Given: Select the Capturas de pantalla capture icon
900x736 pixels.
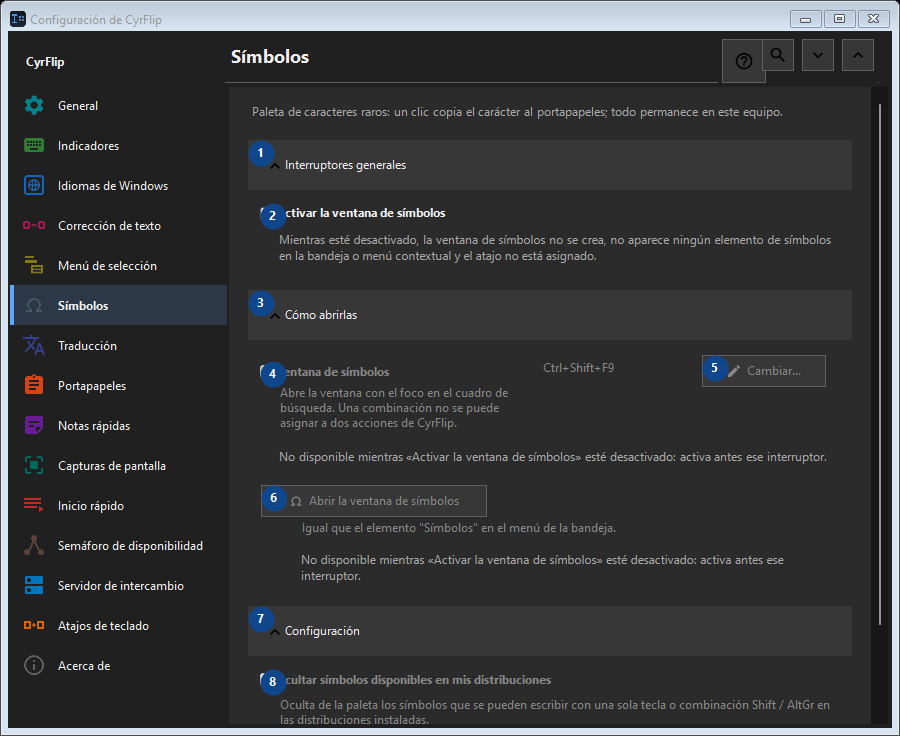Looking at the screenshot, I should point(34,466).
